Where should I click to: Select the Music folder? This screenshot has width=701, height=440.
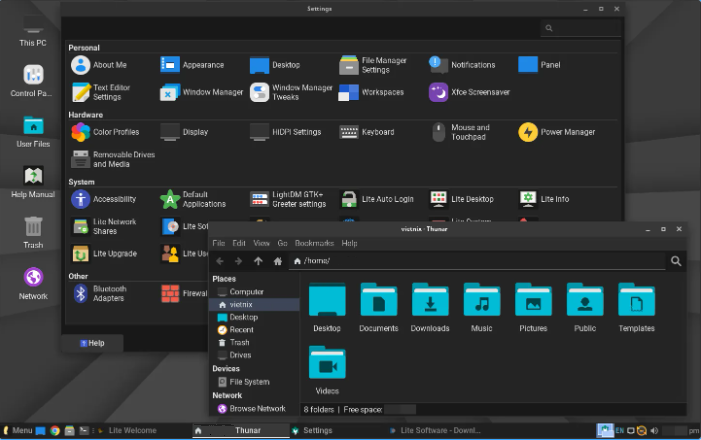click(x=481, y=308)
